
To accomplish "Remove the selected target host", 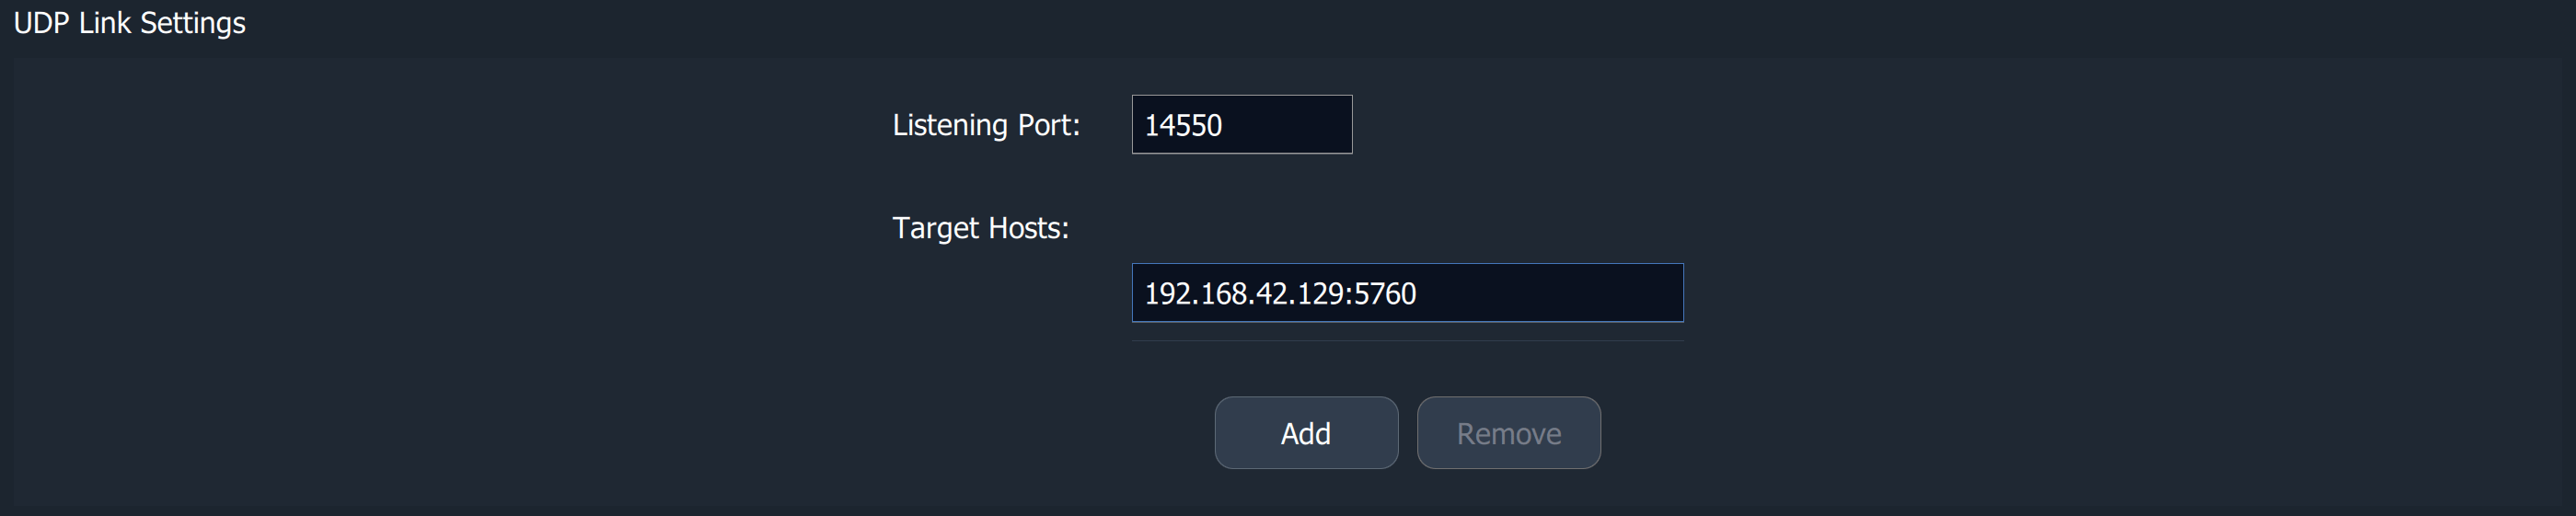I will point(1508,433).
